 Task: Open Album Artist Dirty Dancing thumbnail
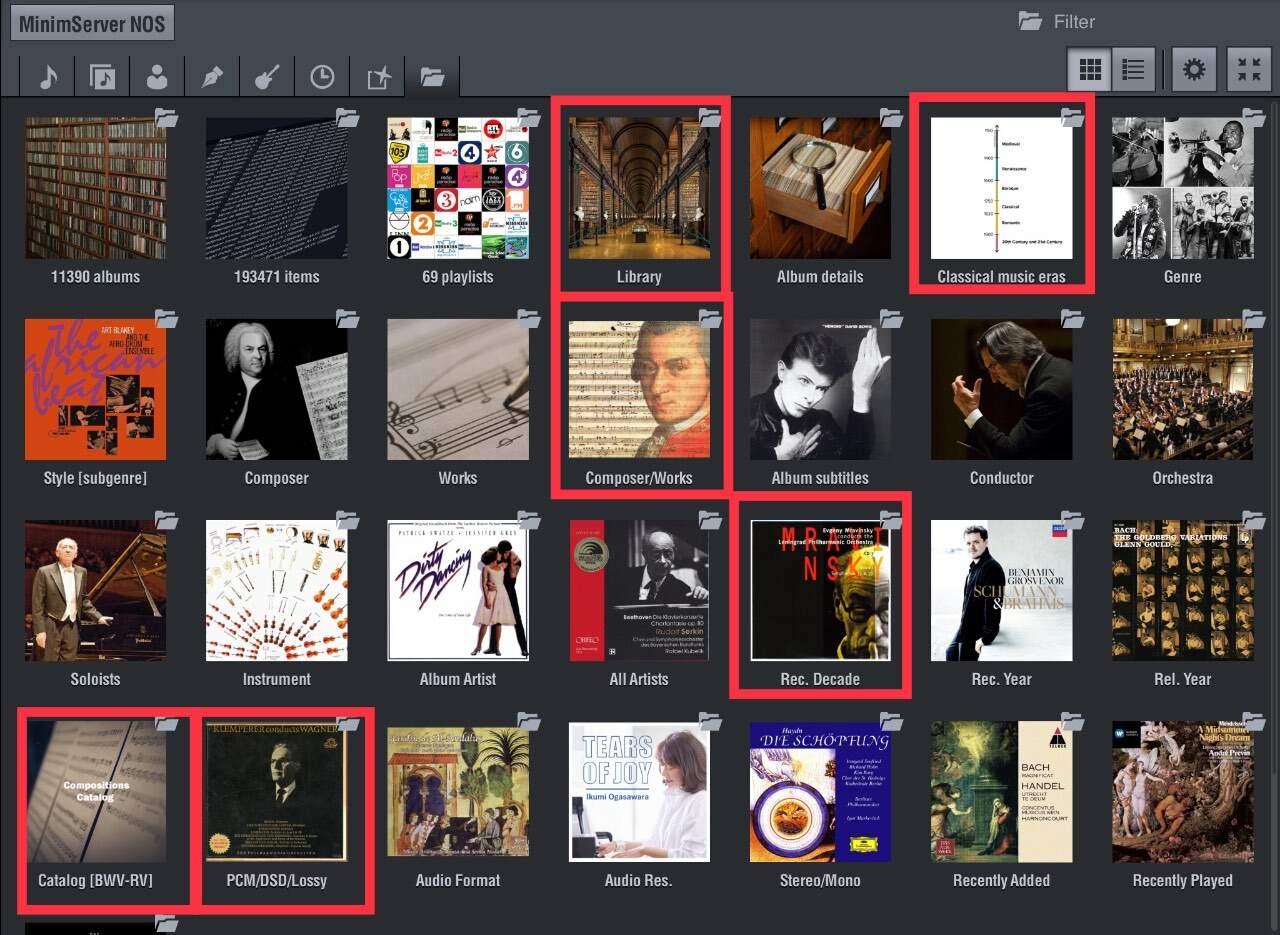tap(458, 590)
